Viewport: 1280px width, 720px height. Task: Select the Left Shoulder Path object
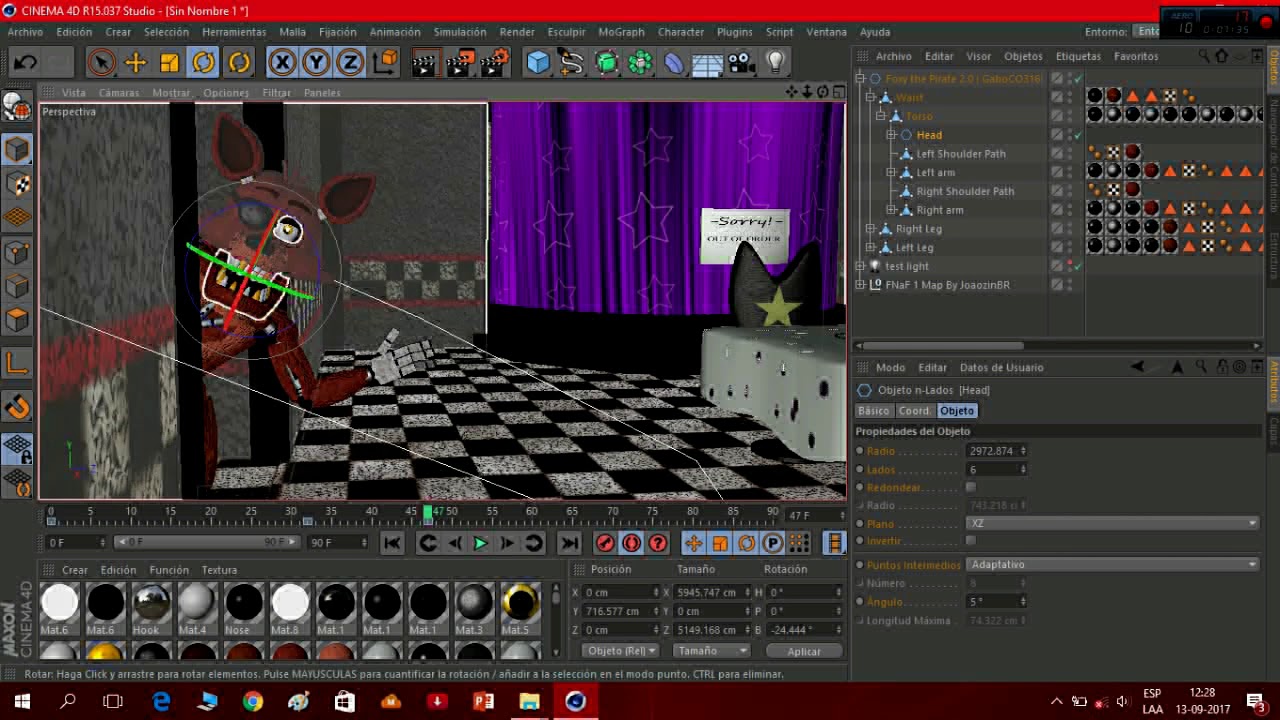point(961,154)
